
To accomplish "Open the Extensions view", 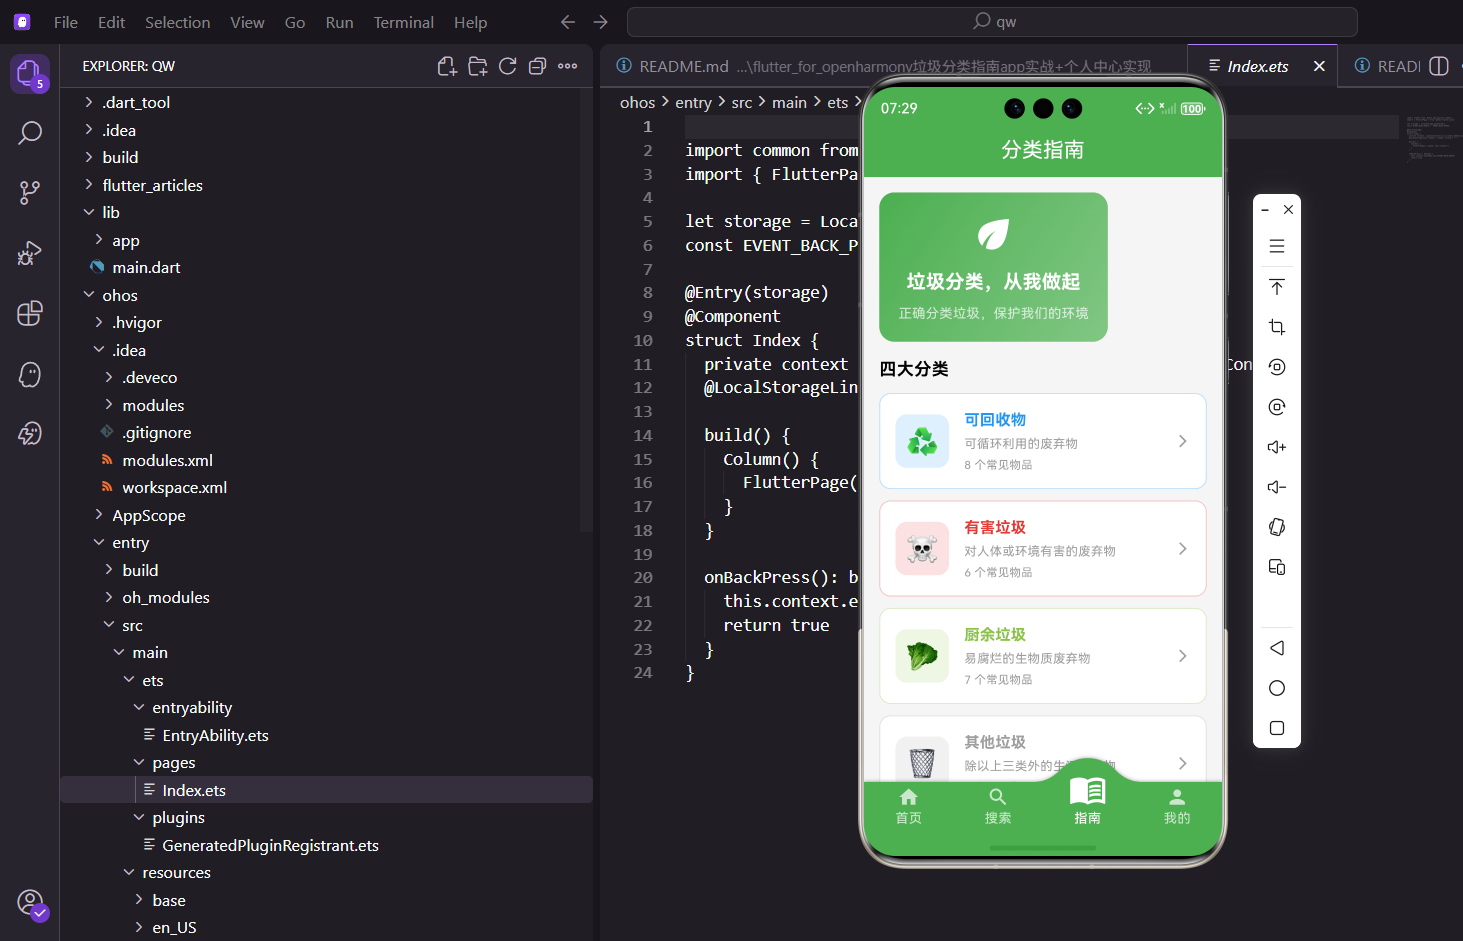I will pyautogui.click(x=30, y=313).
